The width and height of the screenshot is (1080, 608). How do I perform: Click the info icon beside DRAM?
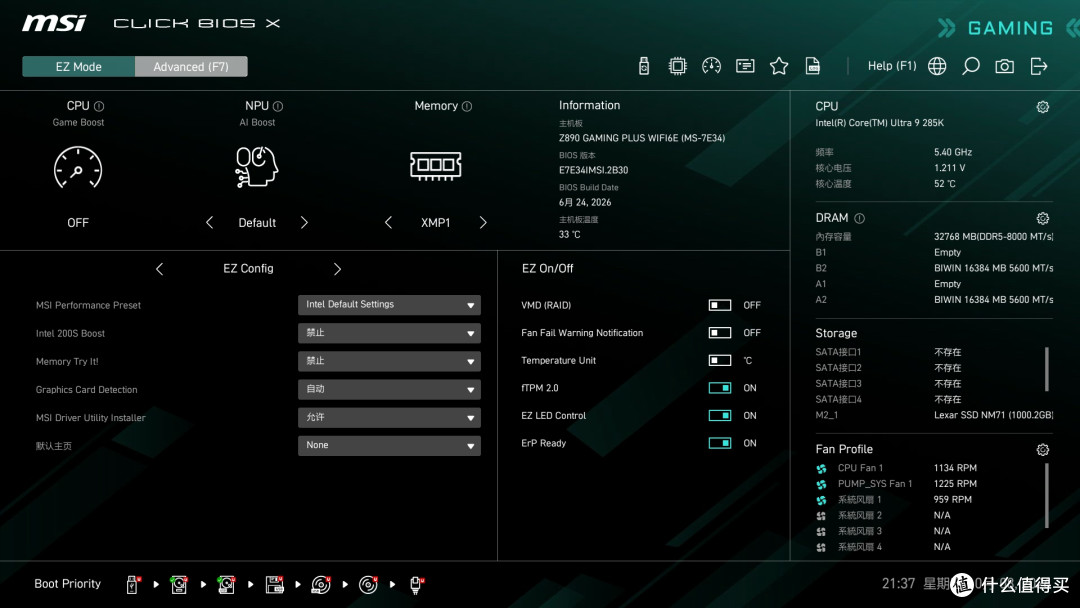pos(860,218)
